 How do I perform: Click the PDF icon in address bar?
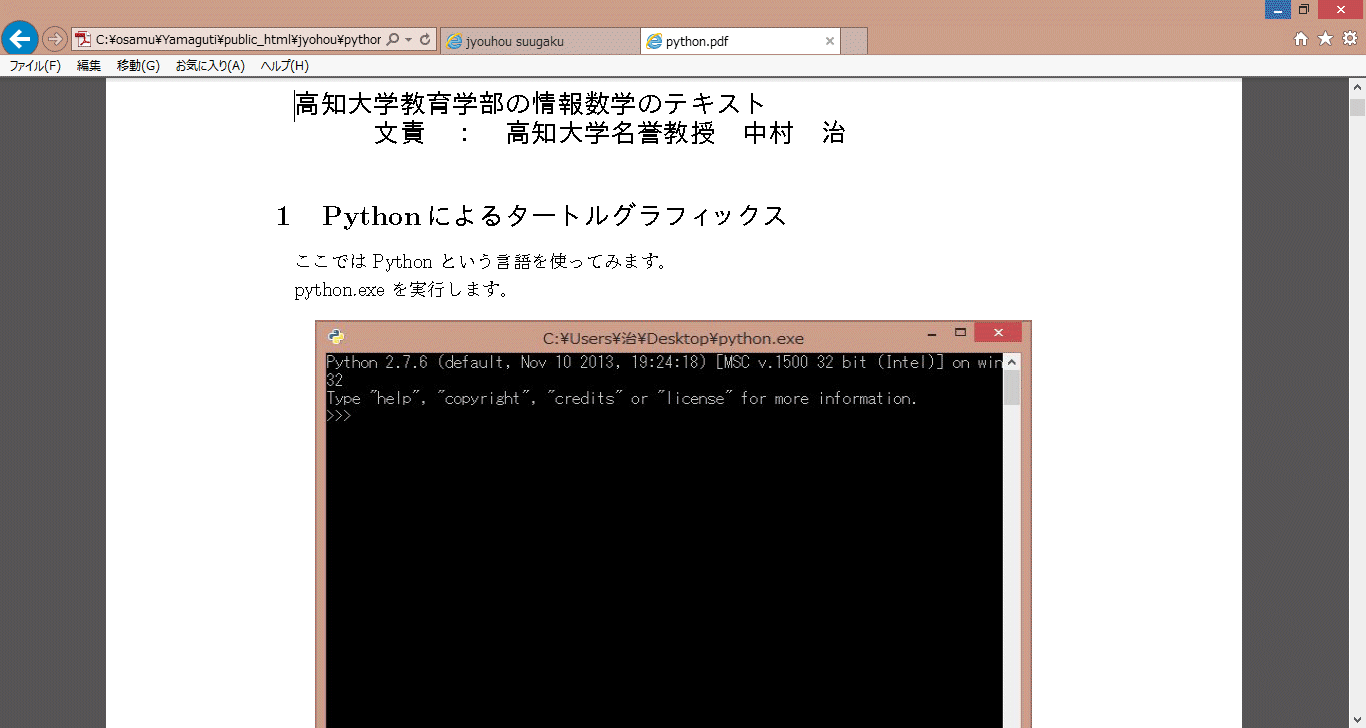click(84, 40)
